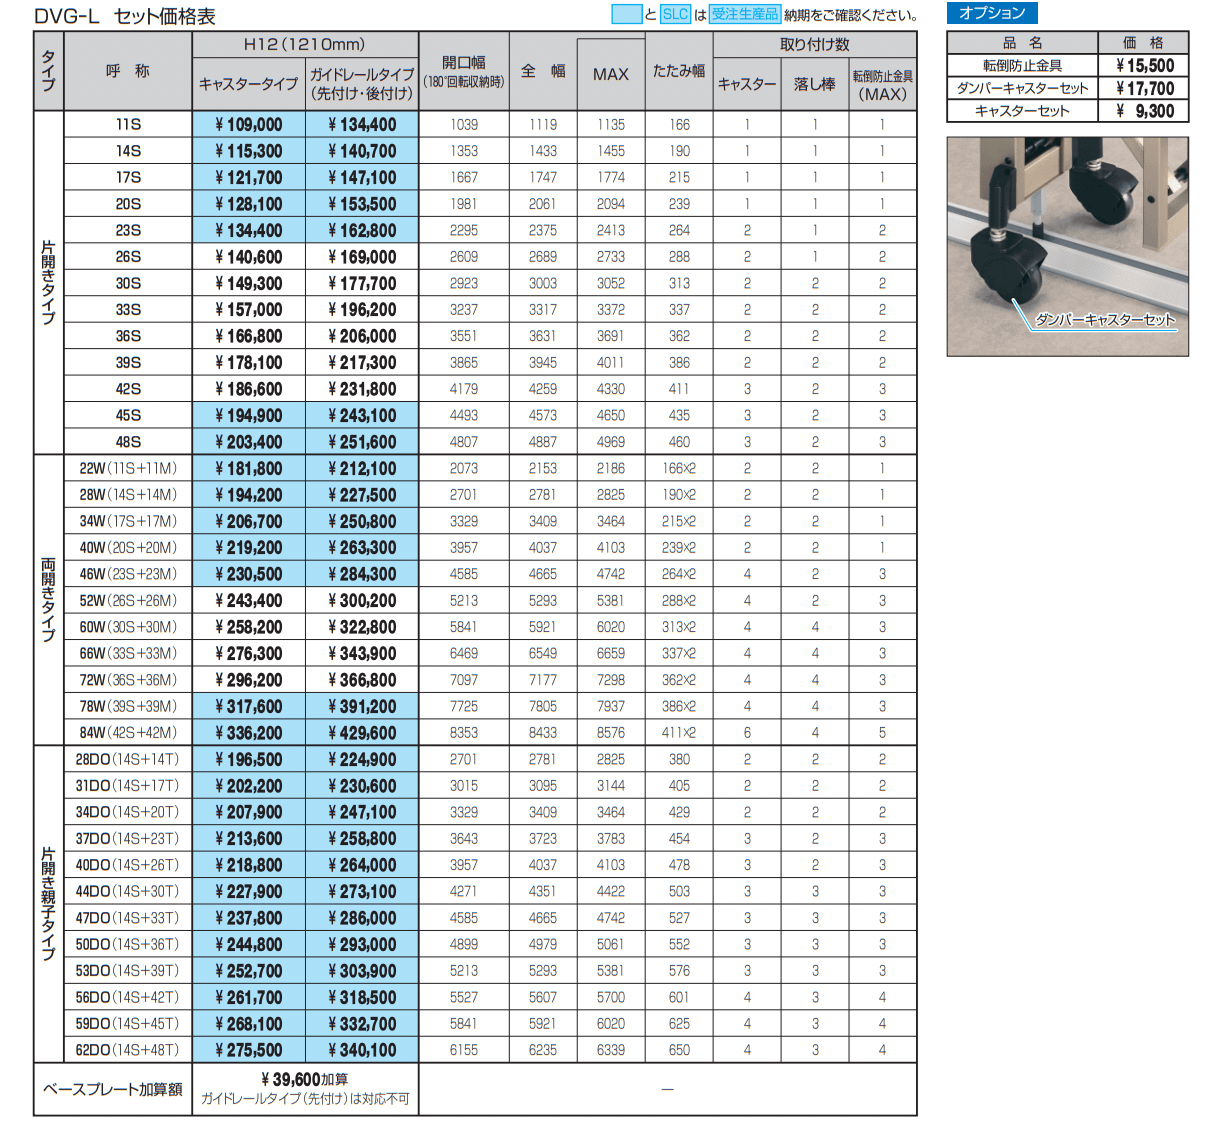Select the キャスタータイプ price column header
Viewport: 1210px width, 1128px height.
click(248, 84)
